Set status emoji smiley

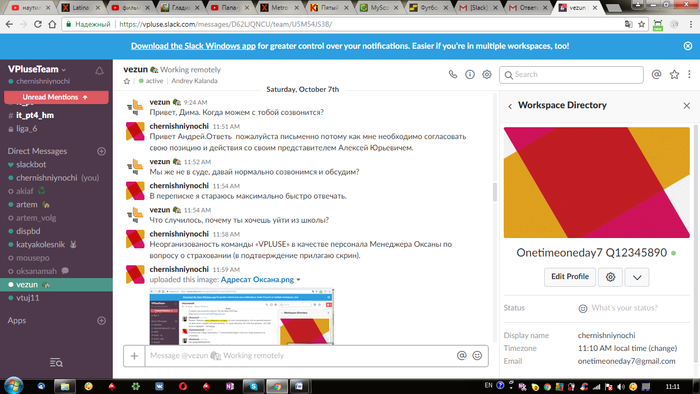click(583, 308)
